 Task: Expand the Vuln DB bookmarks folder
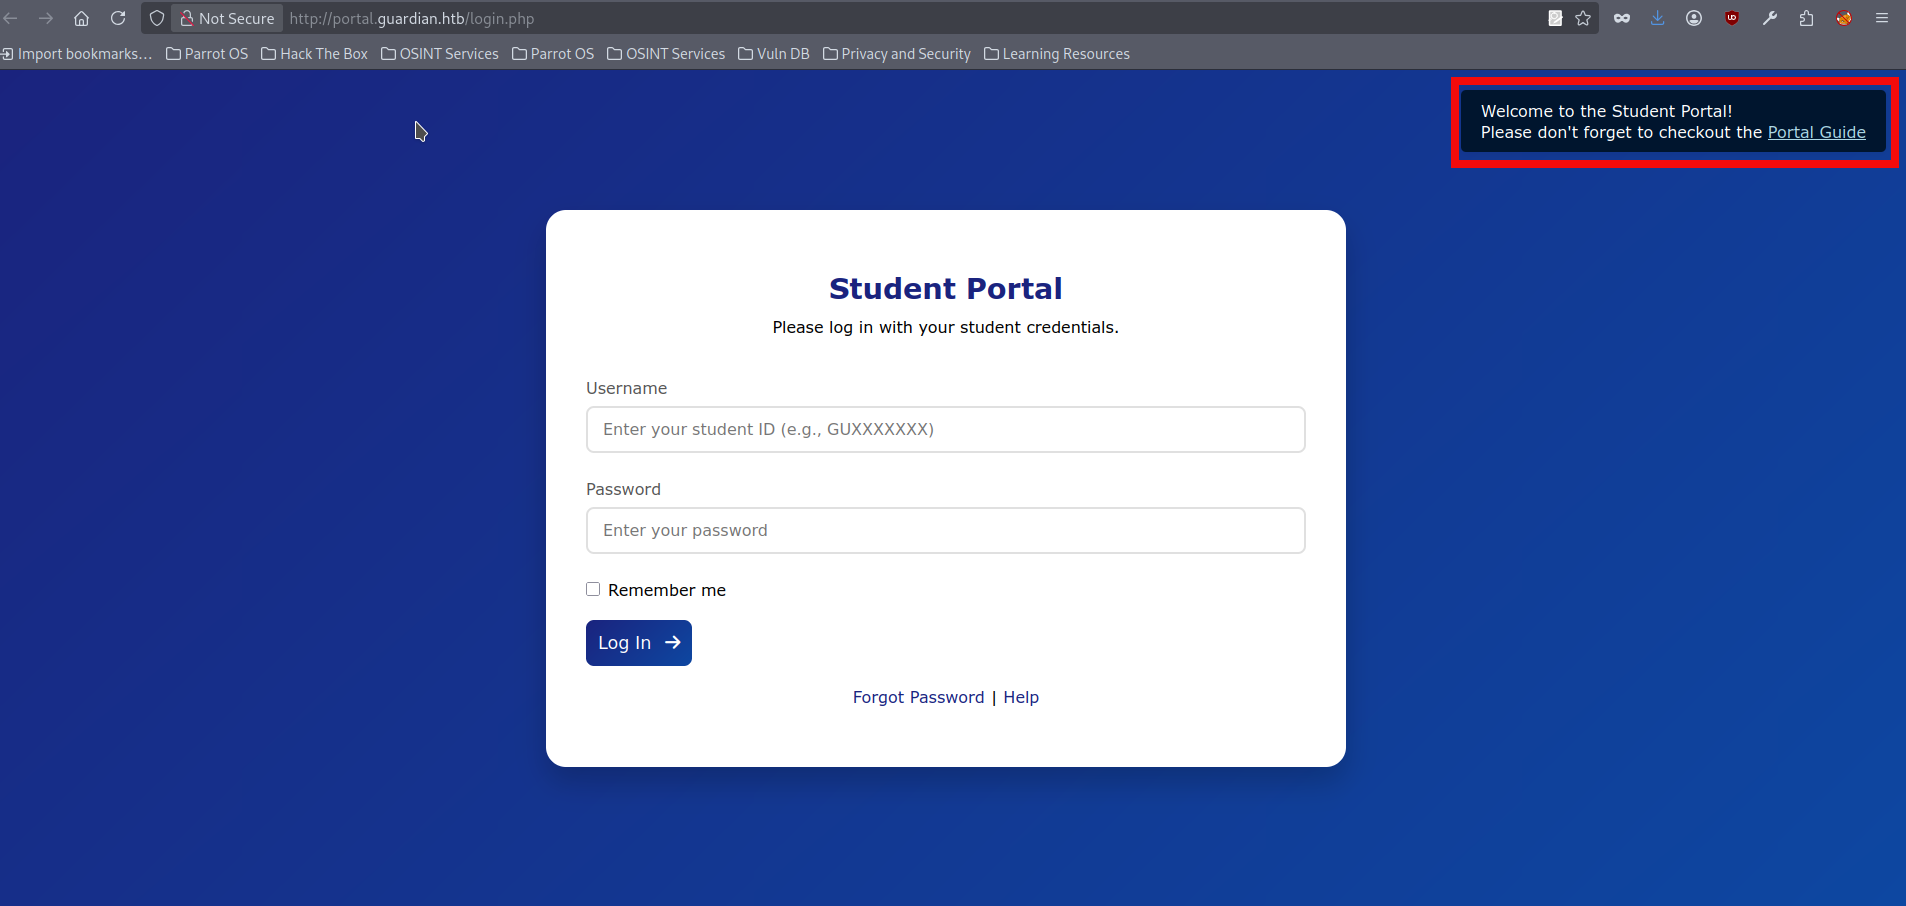pyautogui.click(x=773, y=54)
